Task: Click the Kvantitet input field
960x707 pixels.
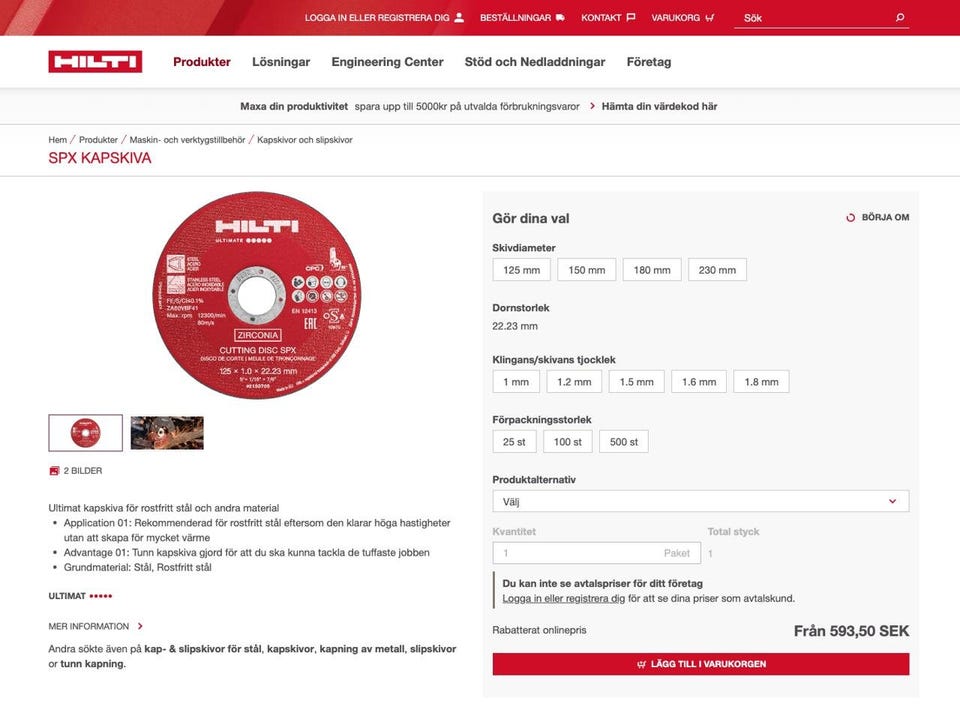Action: click(596, 553)
